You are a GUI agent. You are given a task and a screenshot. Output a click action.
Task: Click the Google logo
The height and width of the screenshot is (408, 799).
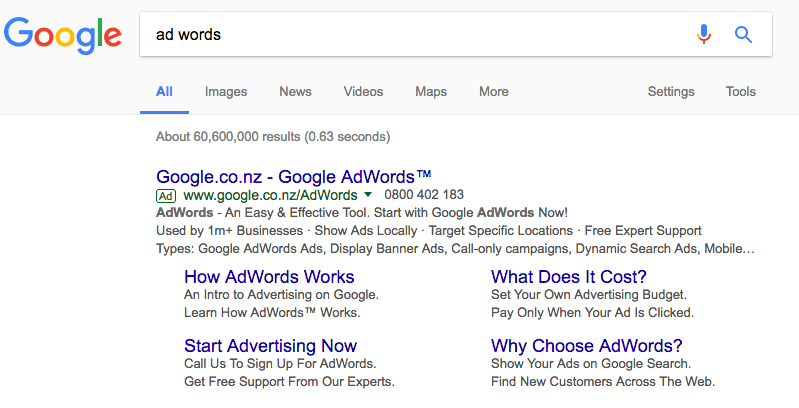(63, 36)
